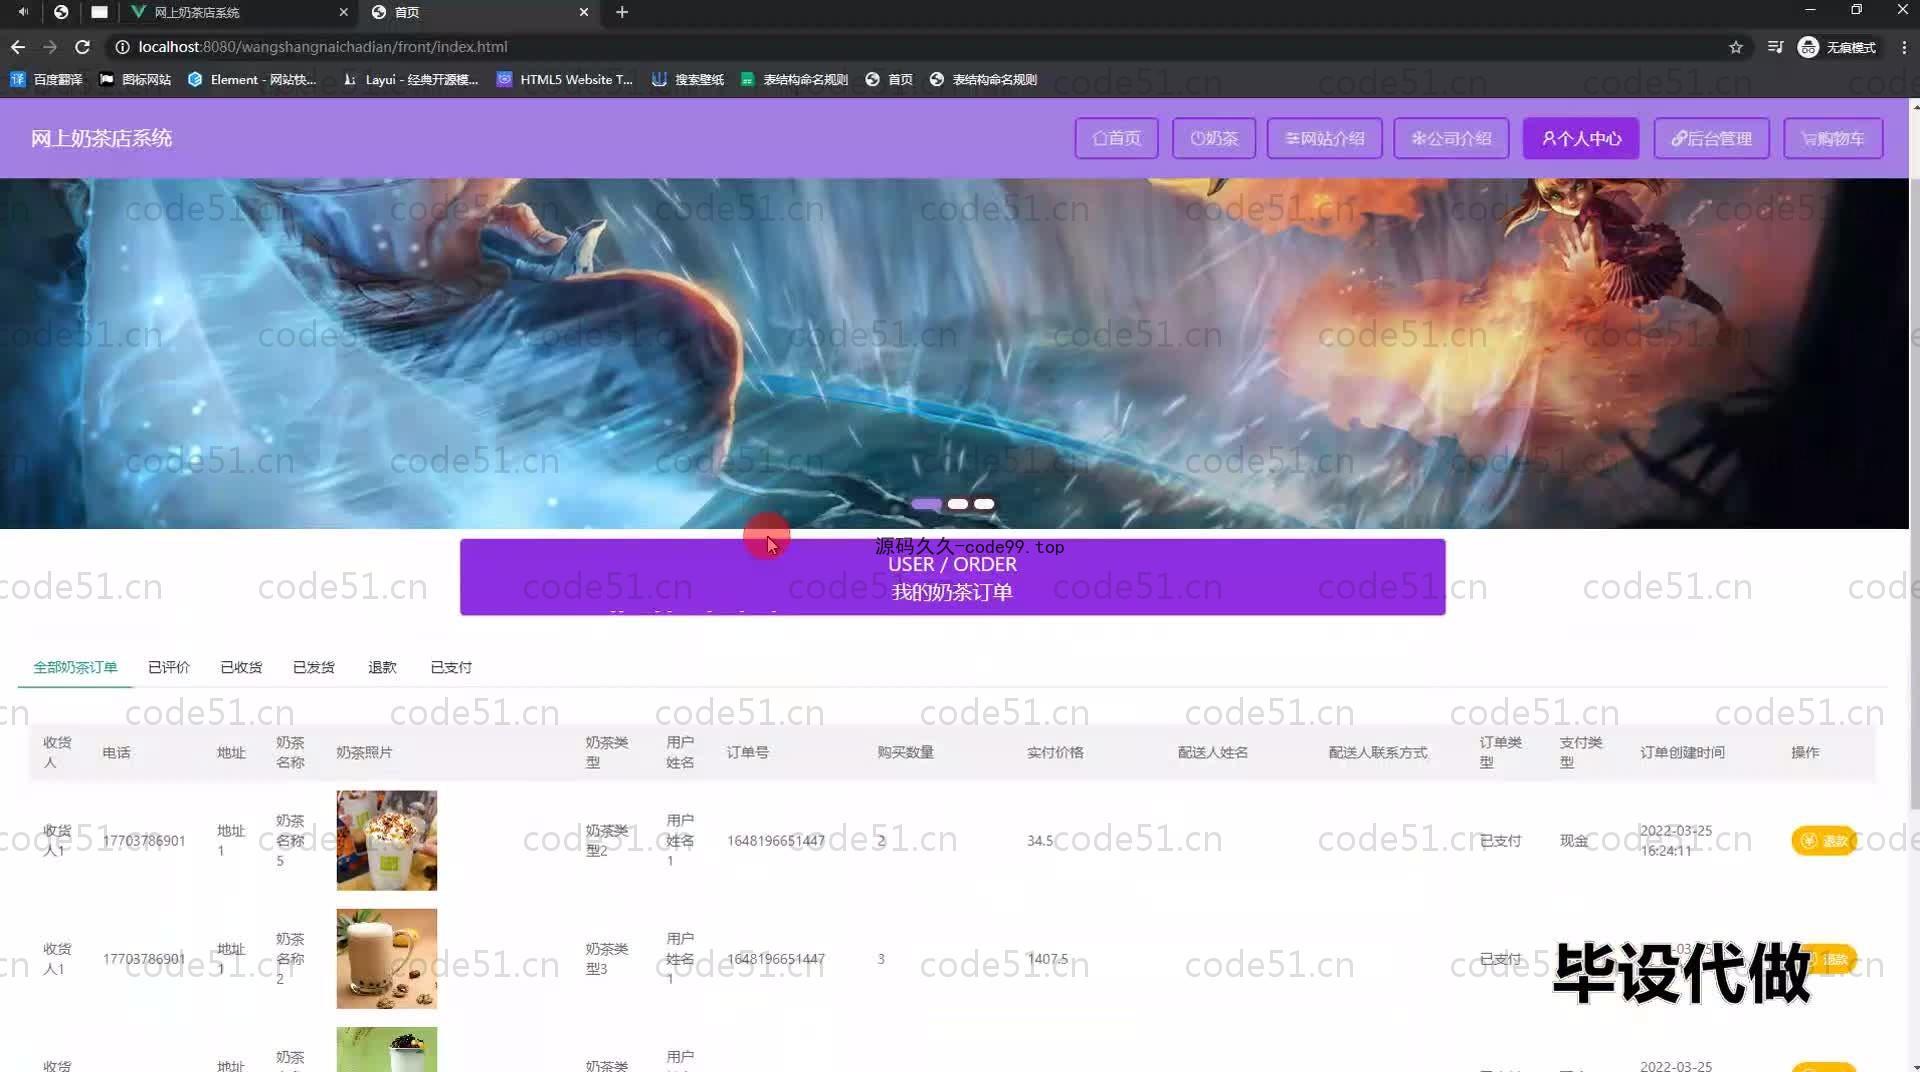Select the second carousel indicator dot
Image resolution: width=1920 pixels, height=1072 pixels.
click(958, 504)
